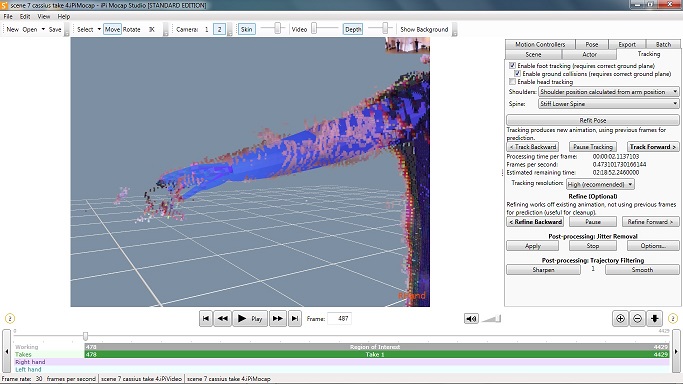Mute audio with the speaker icon
The image size is (683, 384).
471,319
